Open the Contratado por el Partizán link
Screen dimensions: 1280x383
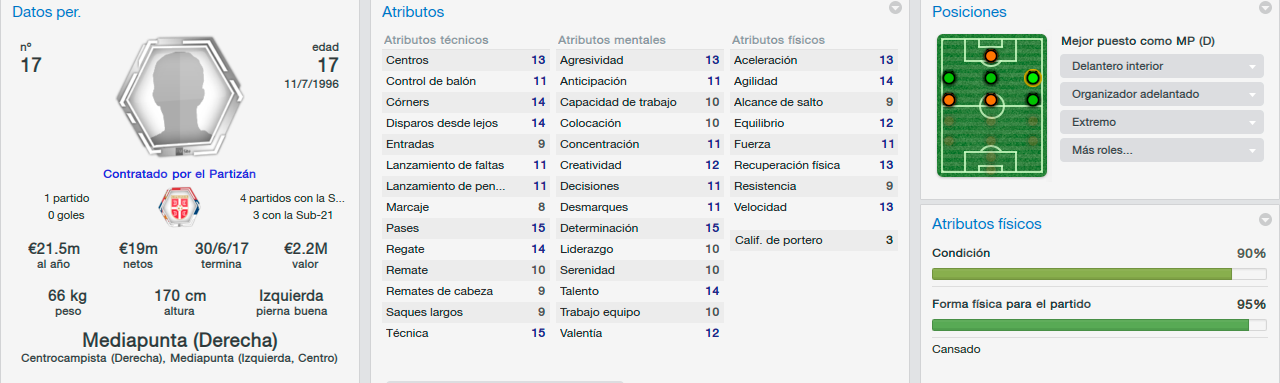click(179, 173)
